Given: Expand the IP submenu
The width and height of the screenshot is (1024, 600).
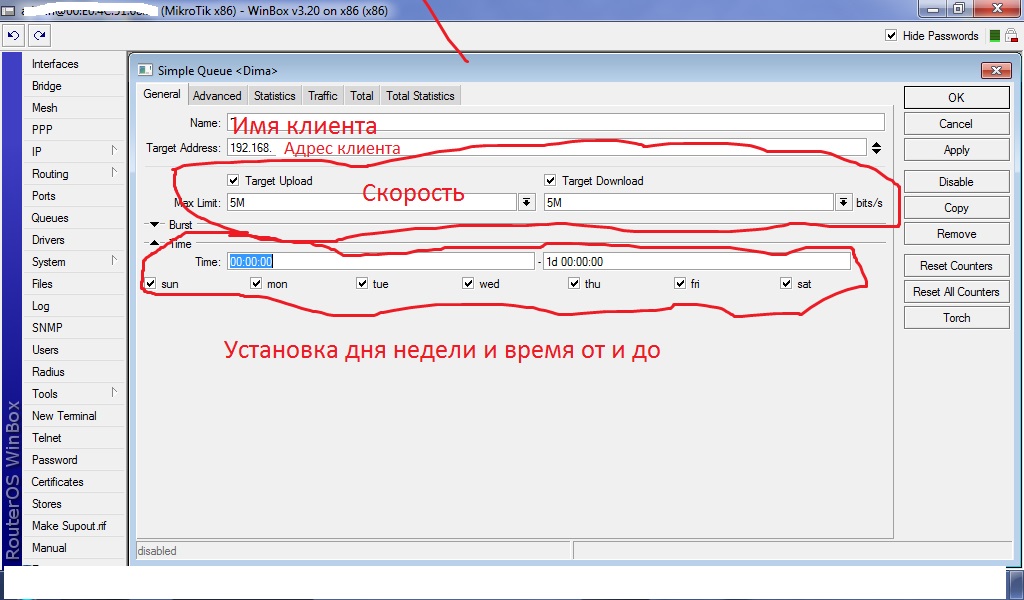Looking at the screenshot, I should [114, 151].
